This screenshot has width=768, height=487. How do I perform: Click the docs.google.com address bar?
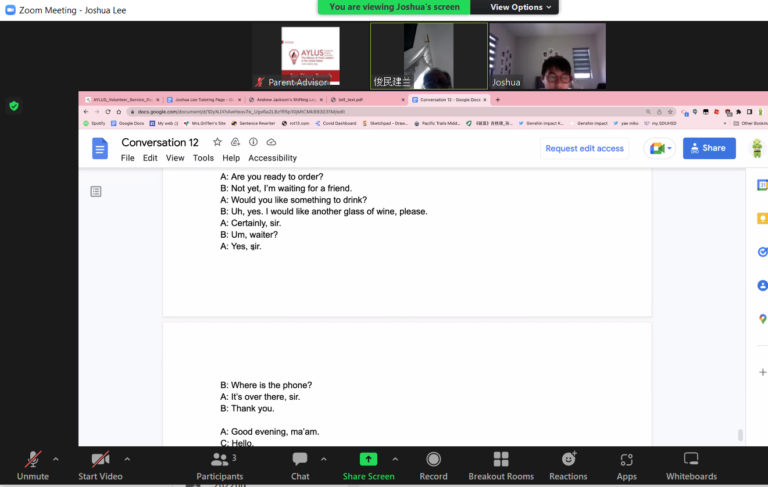382,112
